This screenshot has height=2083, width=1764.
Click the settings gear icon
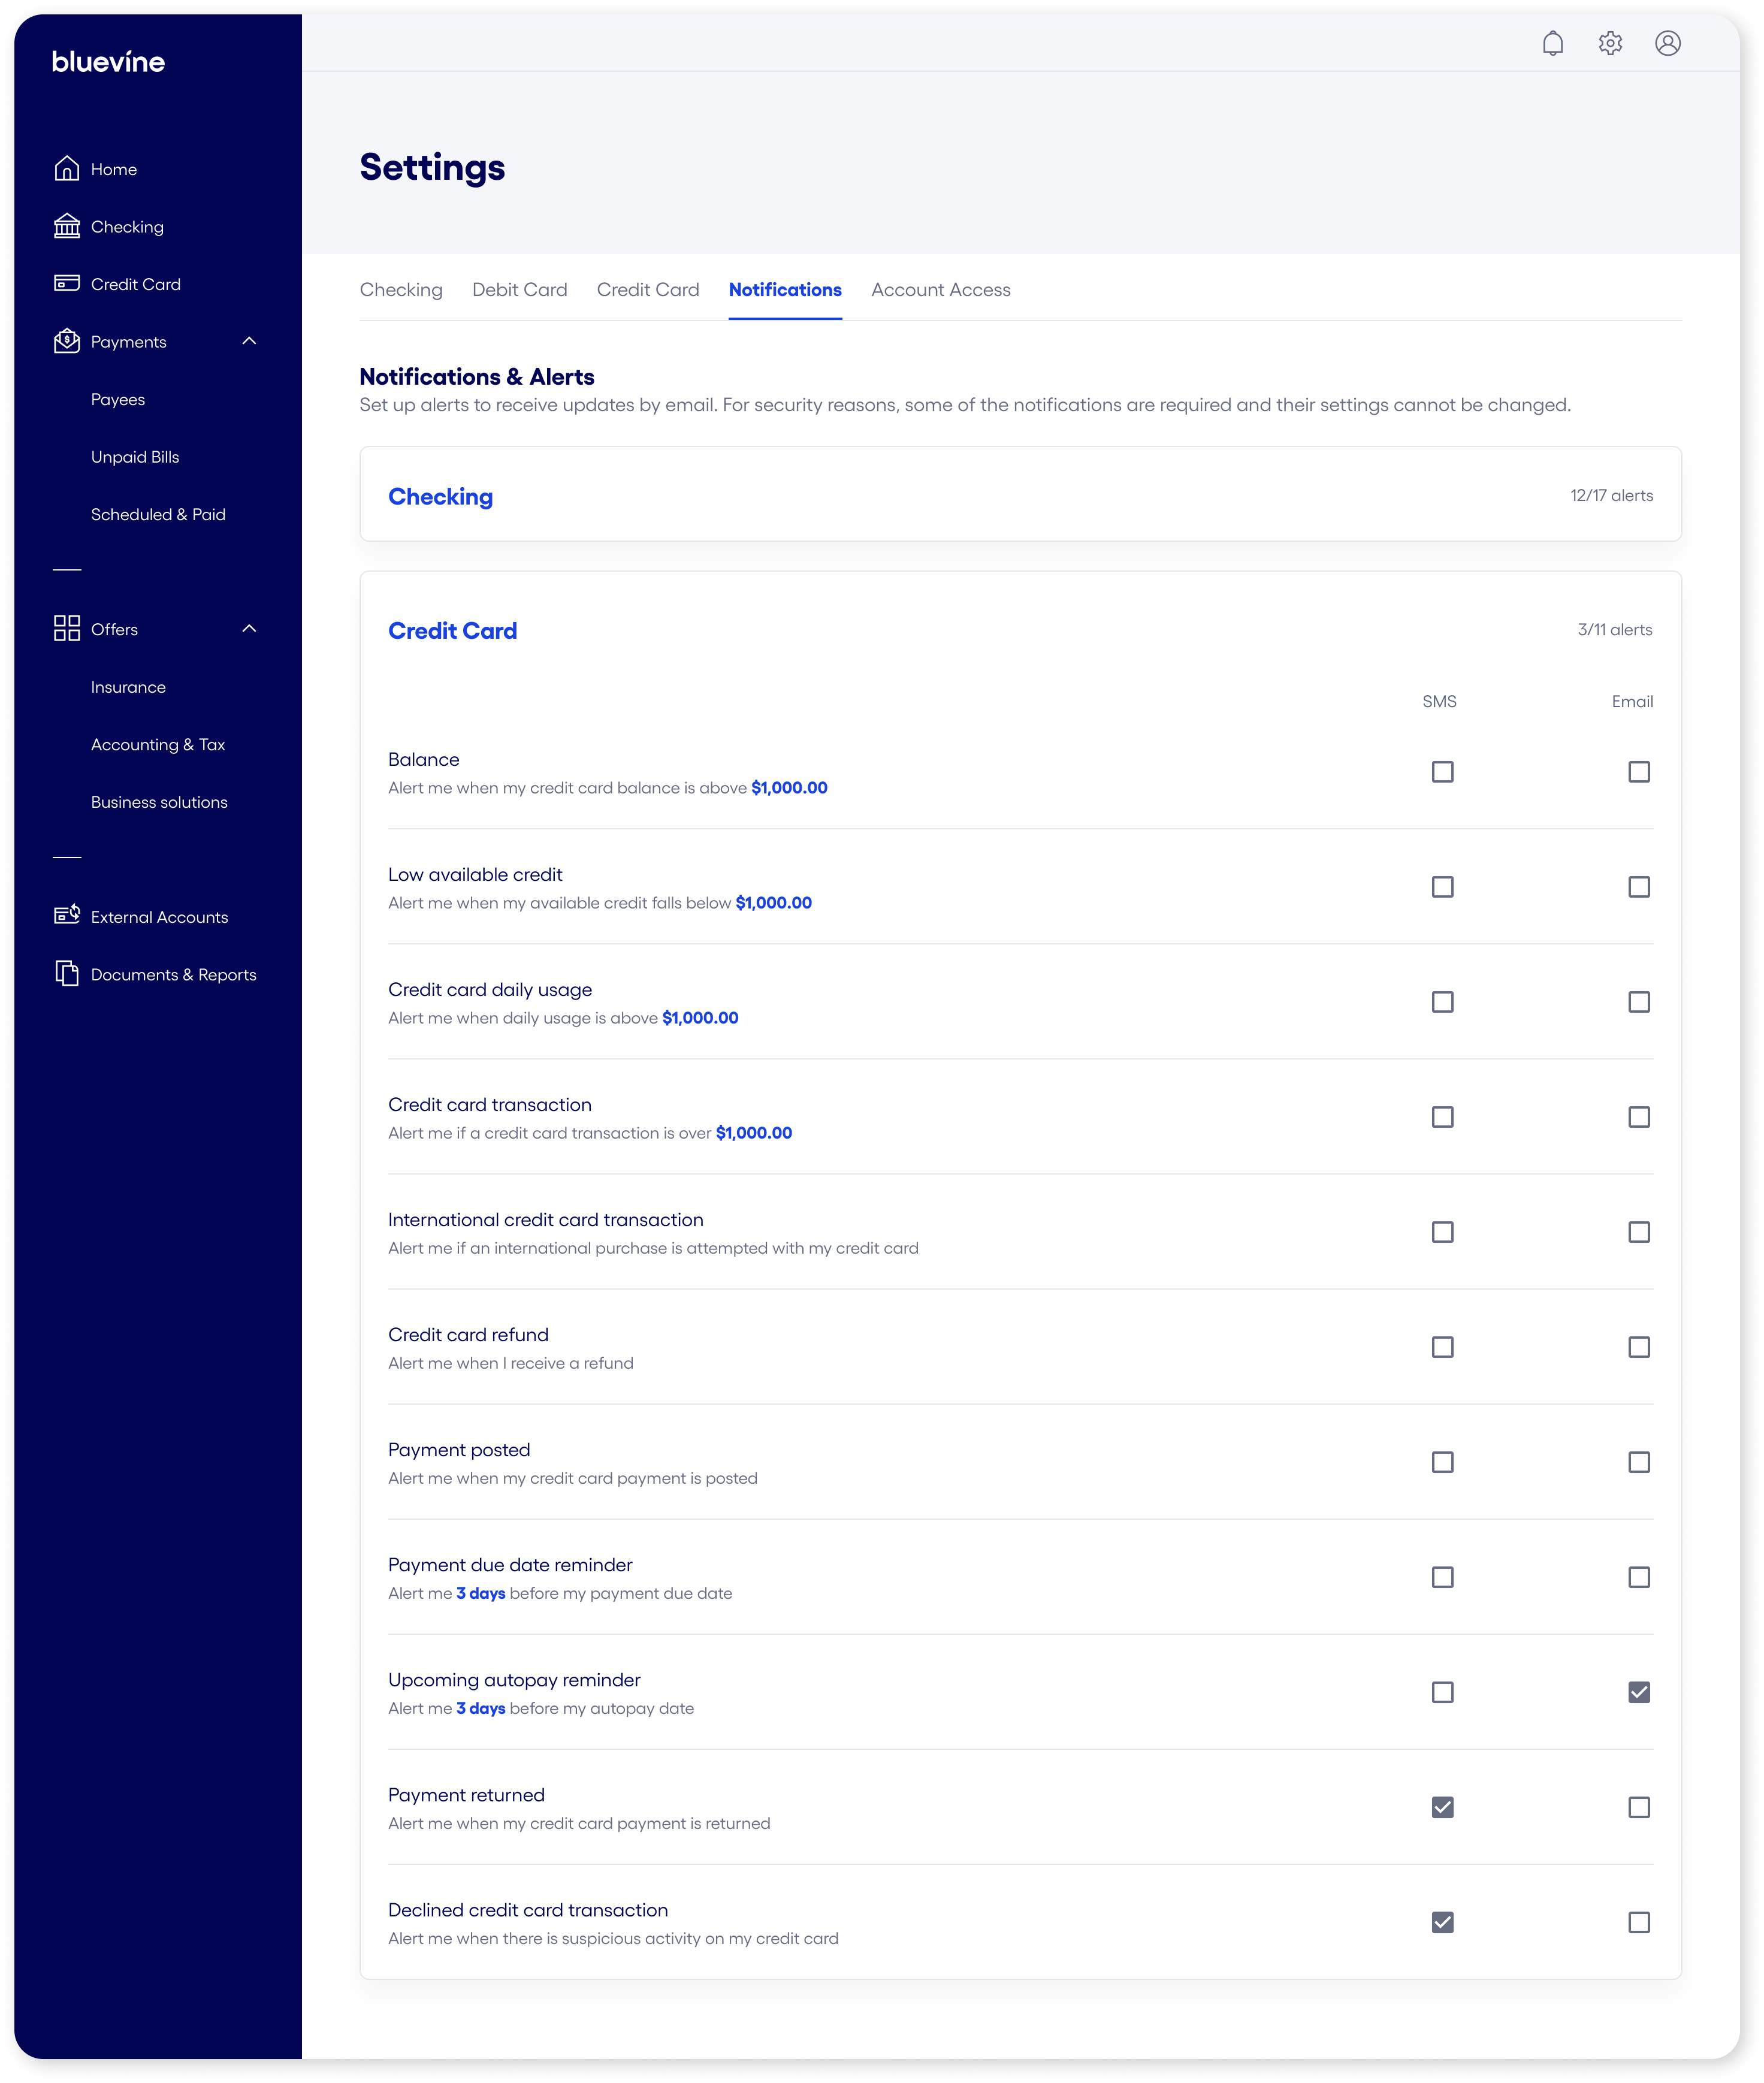tap(1611, 43)
